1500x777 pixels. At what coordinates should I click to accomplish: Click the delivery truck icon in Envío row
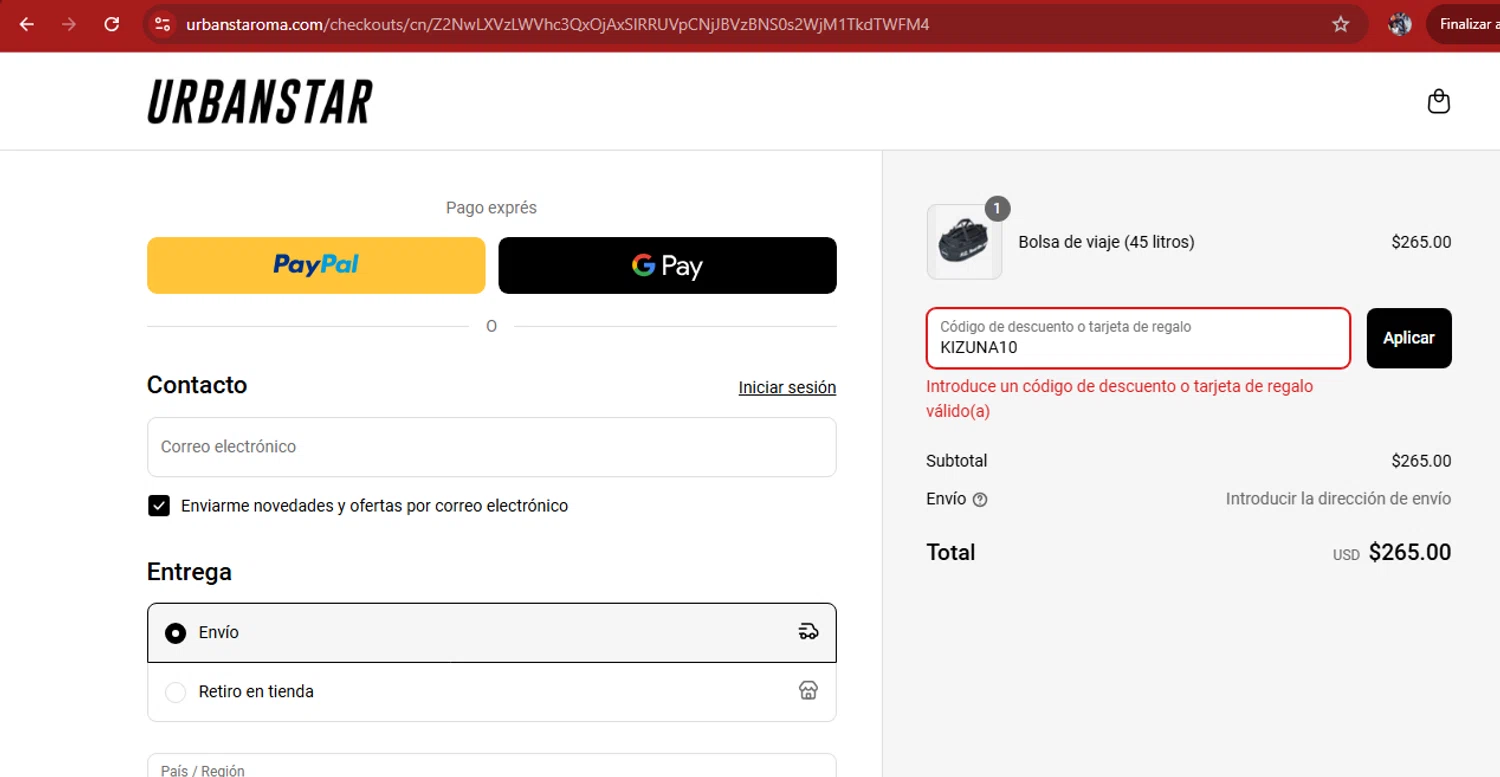[x=809, y=631]
